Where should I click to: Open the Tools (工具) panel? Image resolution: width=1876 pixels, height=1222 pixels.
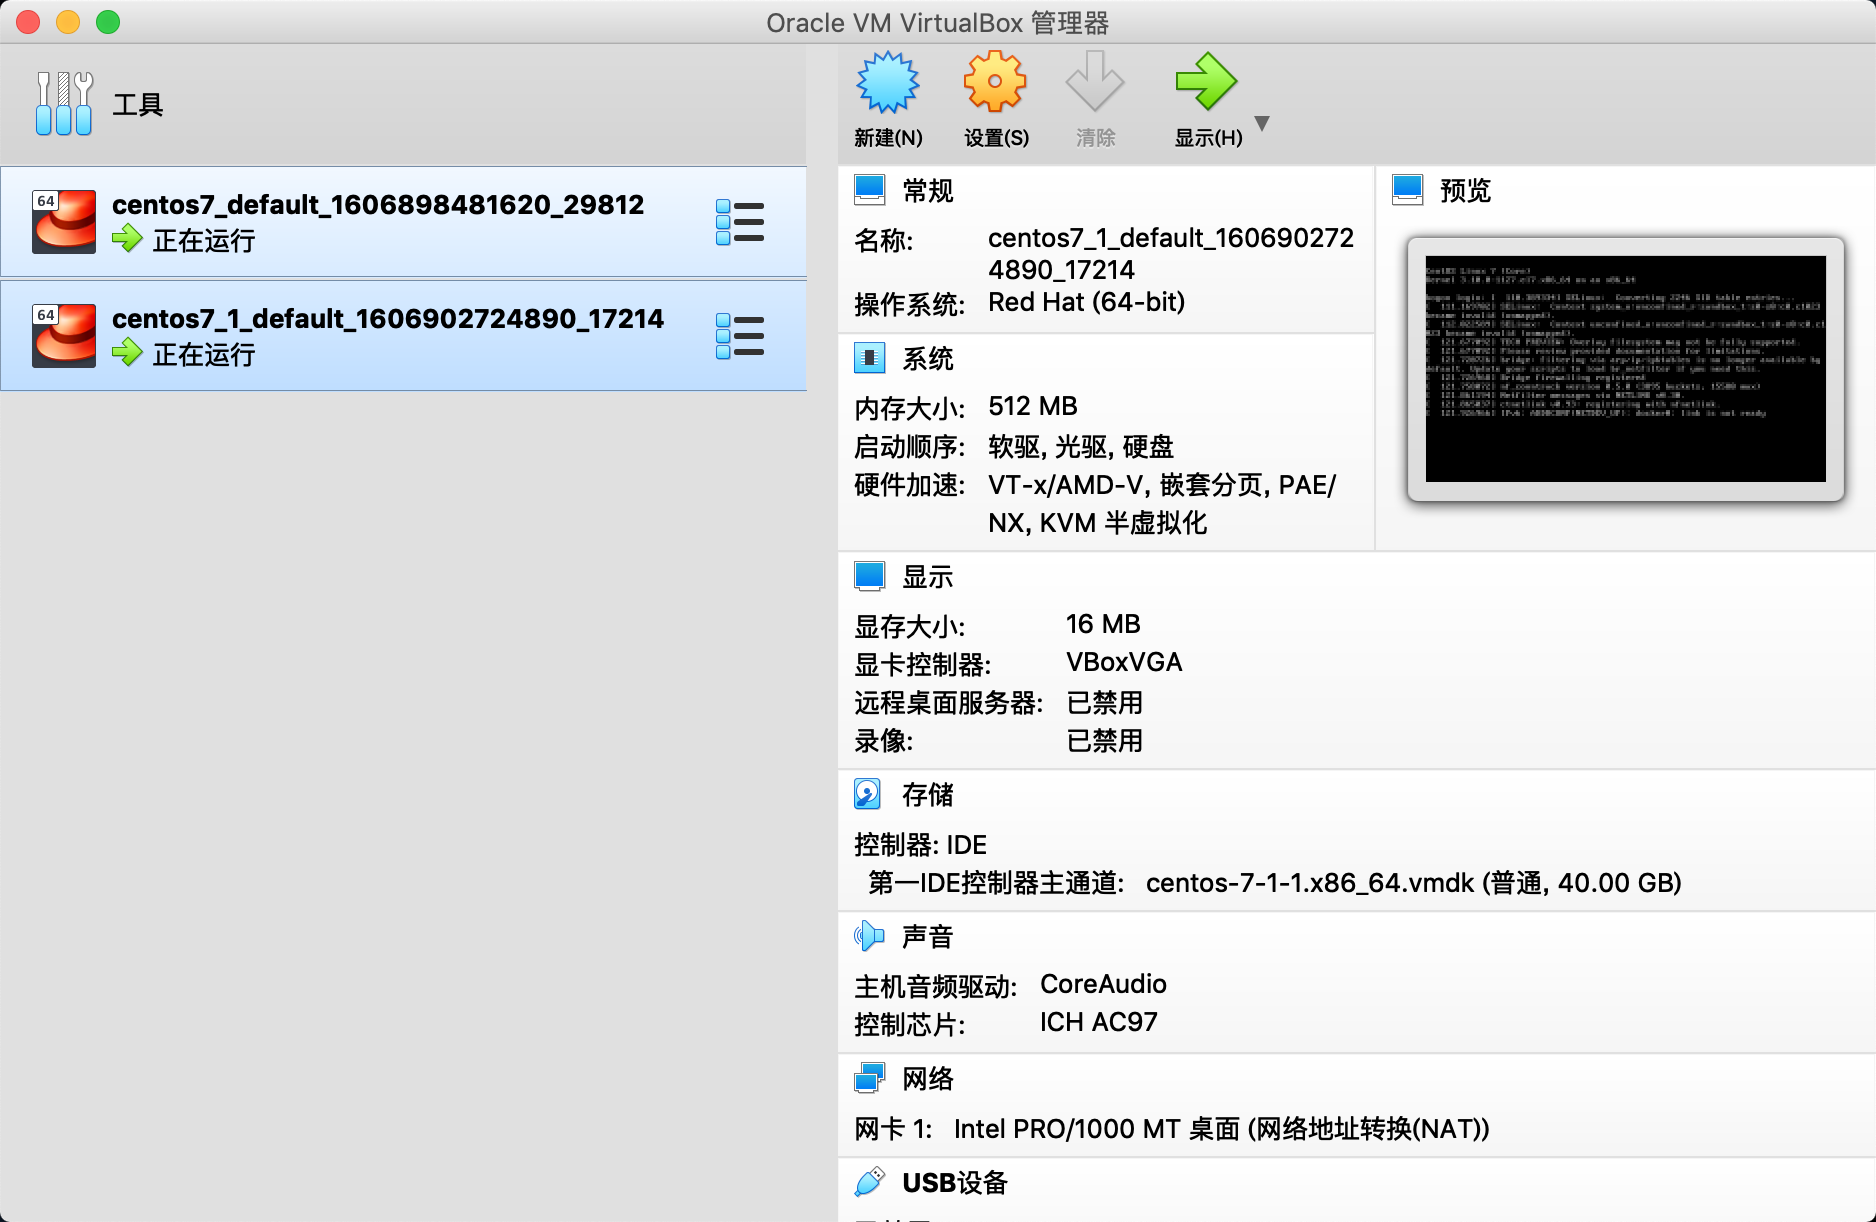click(x=403, y=105)
